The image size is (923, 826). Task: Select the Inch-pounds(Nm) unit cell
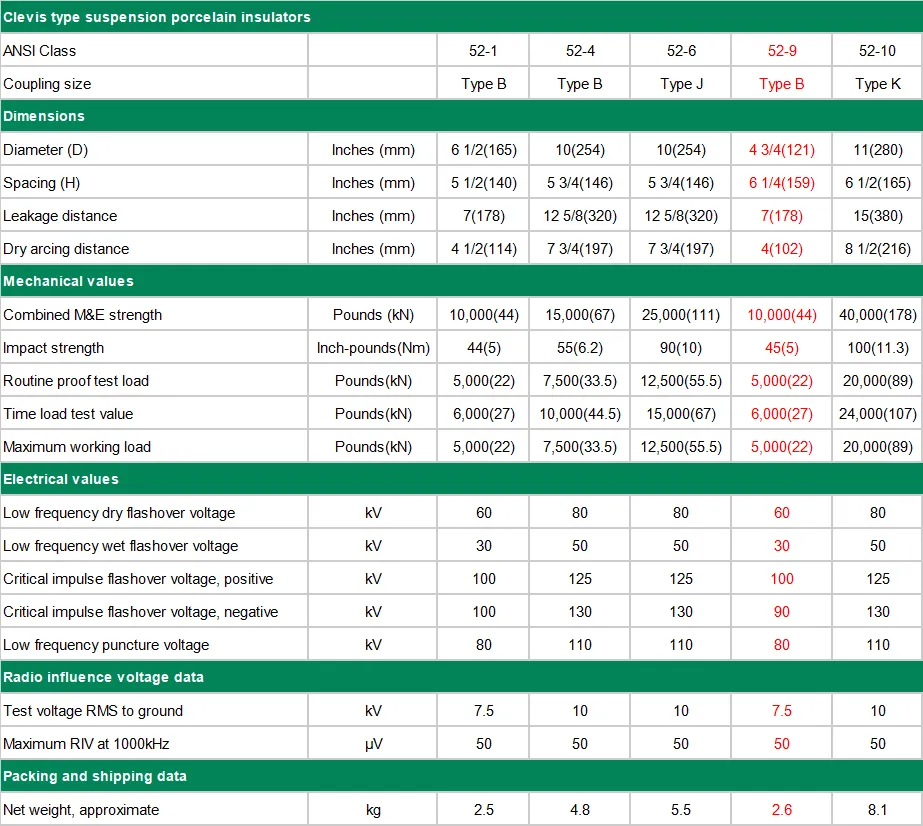373,347
